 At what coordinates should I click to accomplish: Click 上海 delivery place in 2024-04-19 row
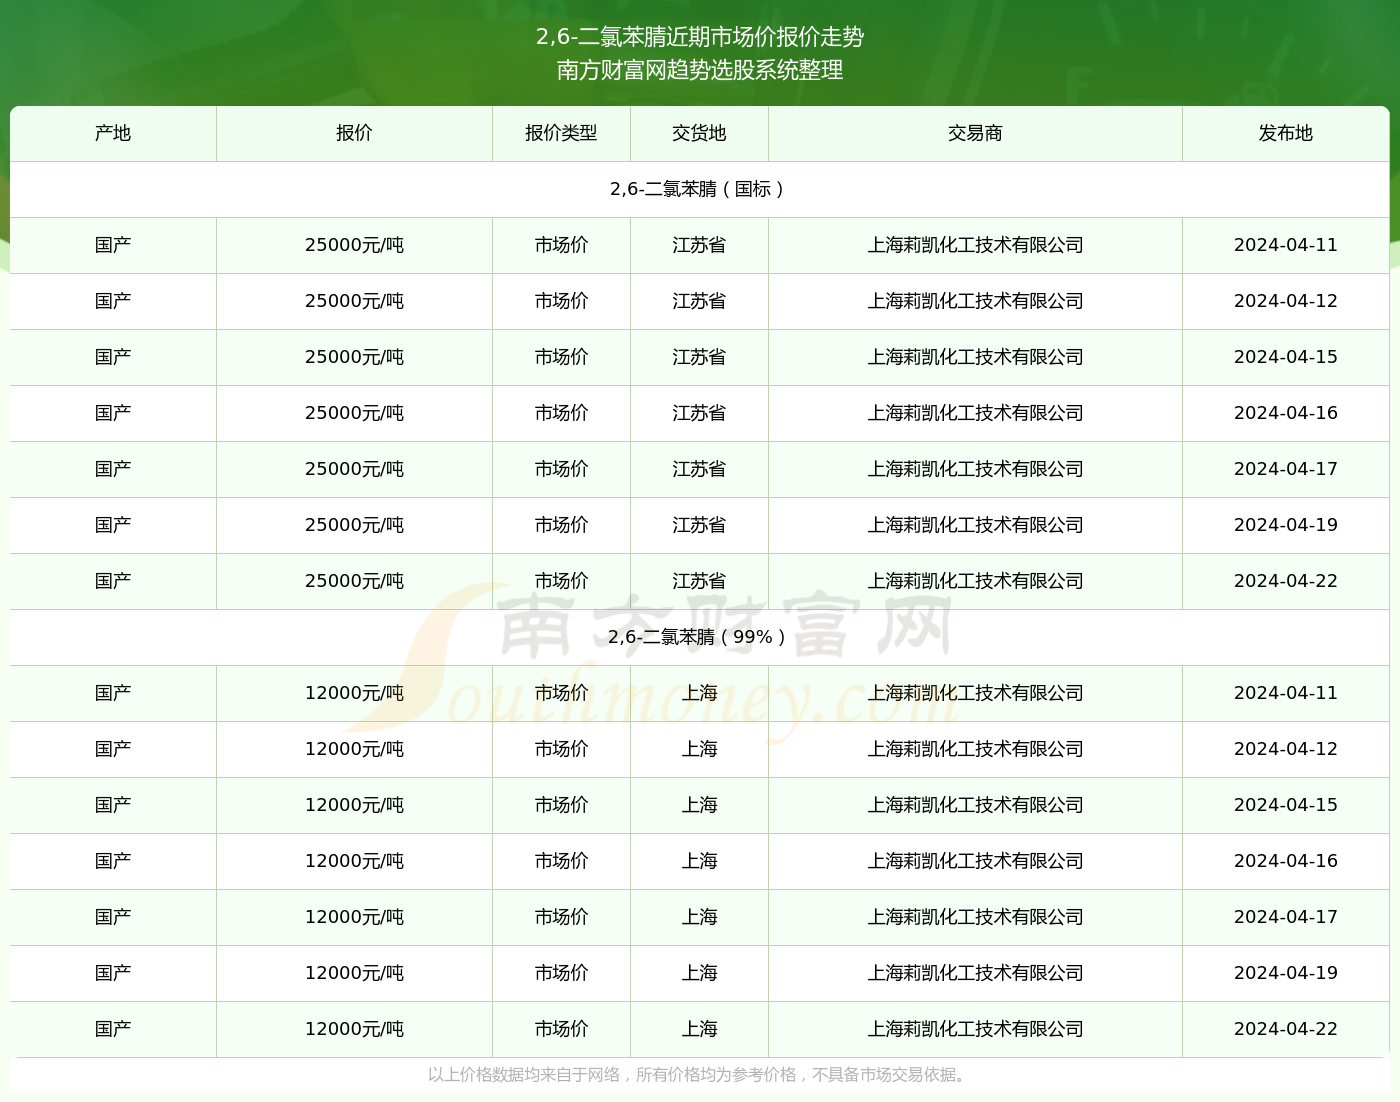(699, 973)
